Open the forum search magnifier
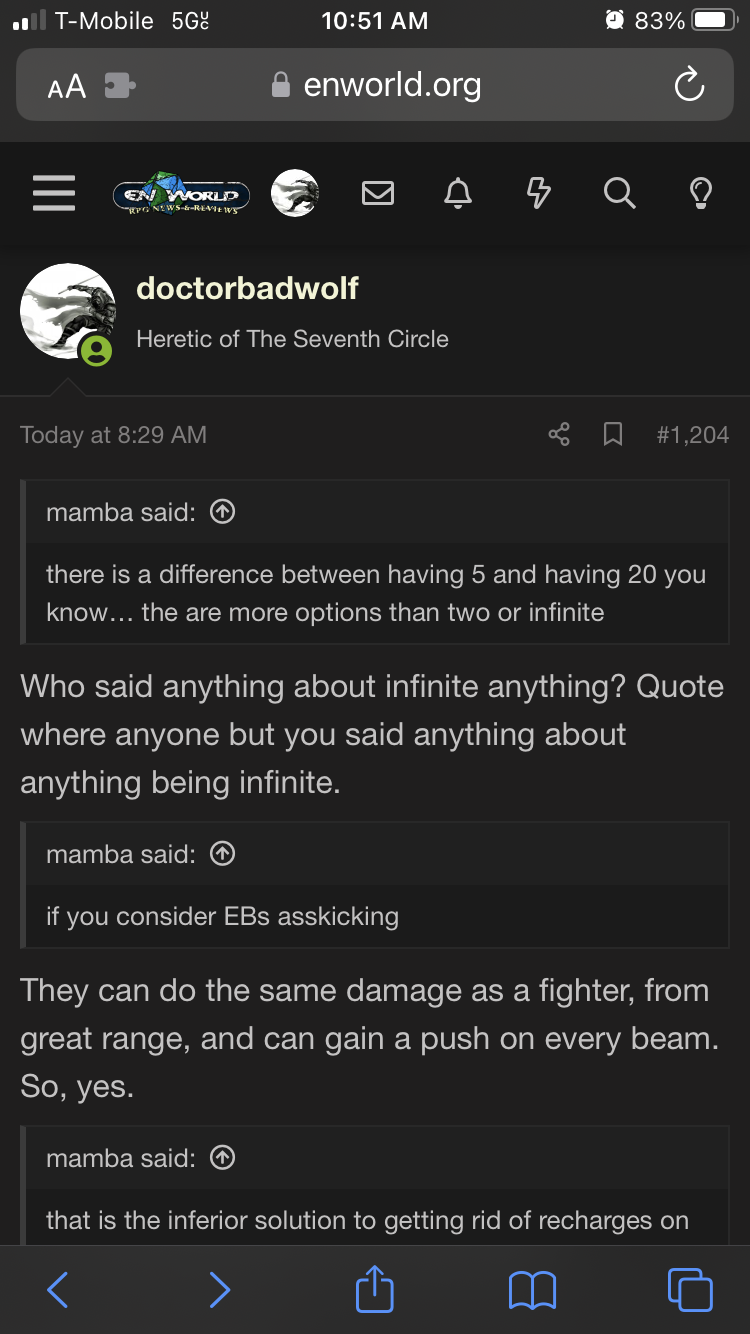Screen dimensions: 750x1334 [619, 193]
